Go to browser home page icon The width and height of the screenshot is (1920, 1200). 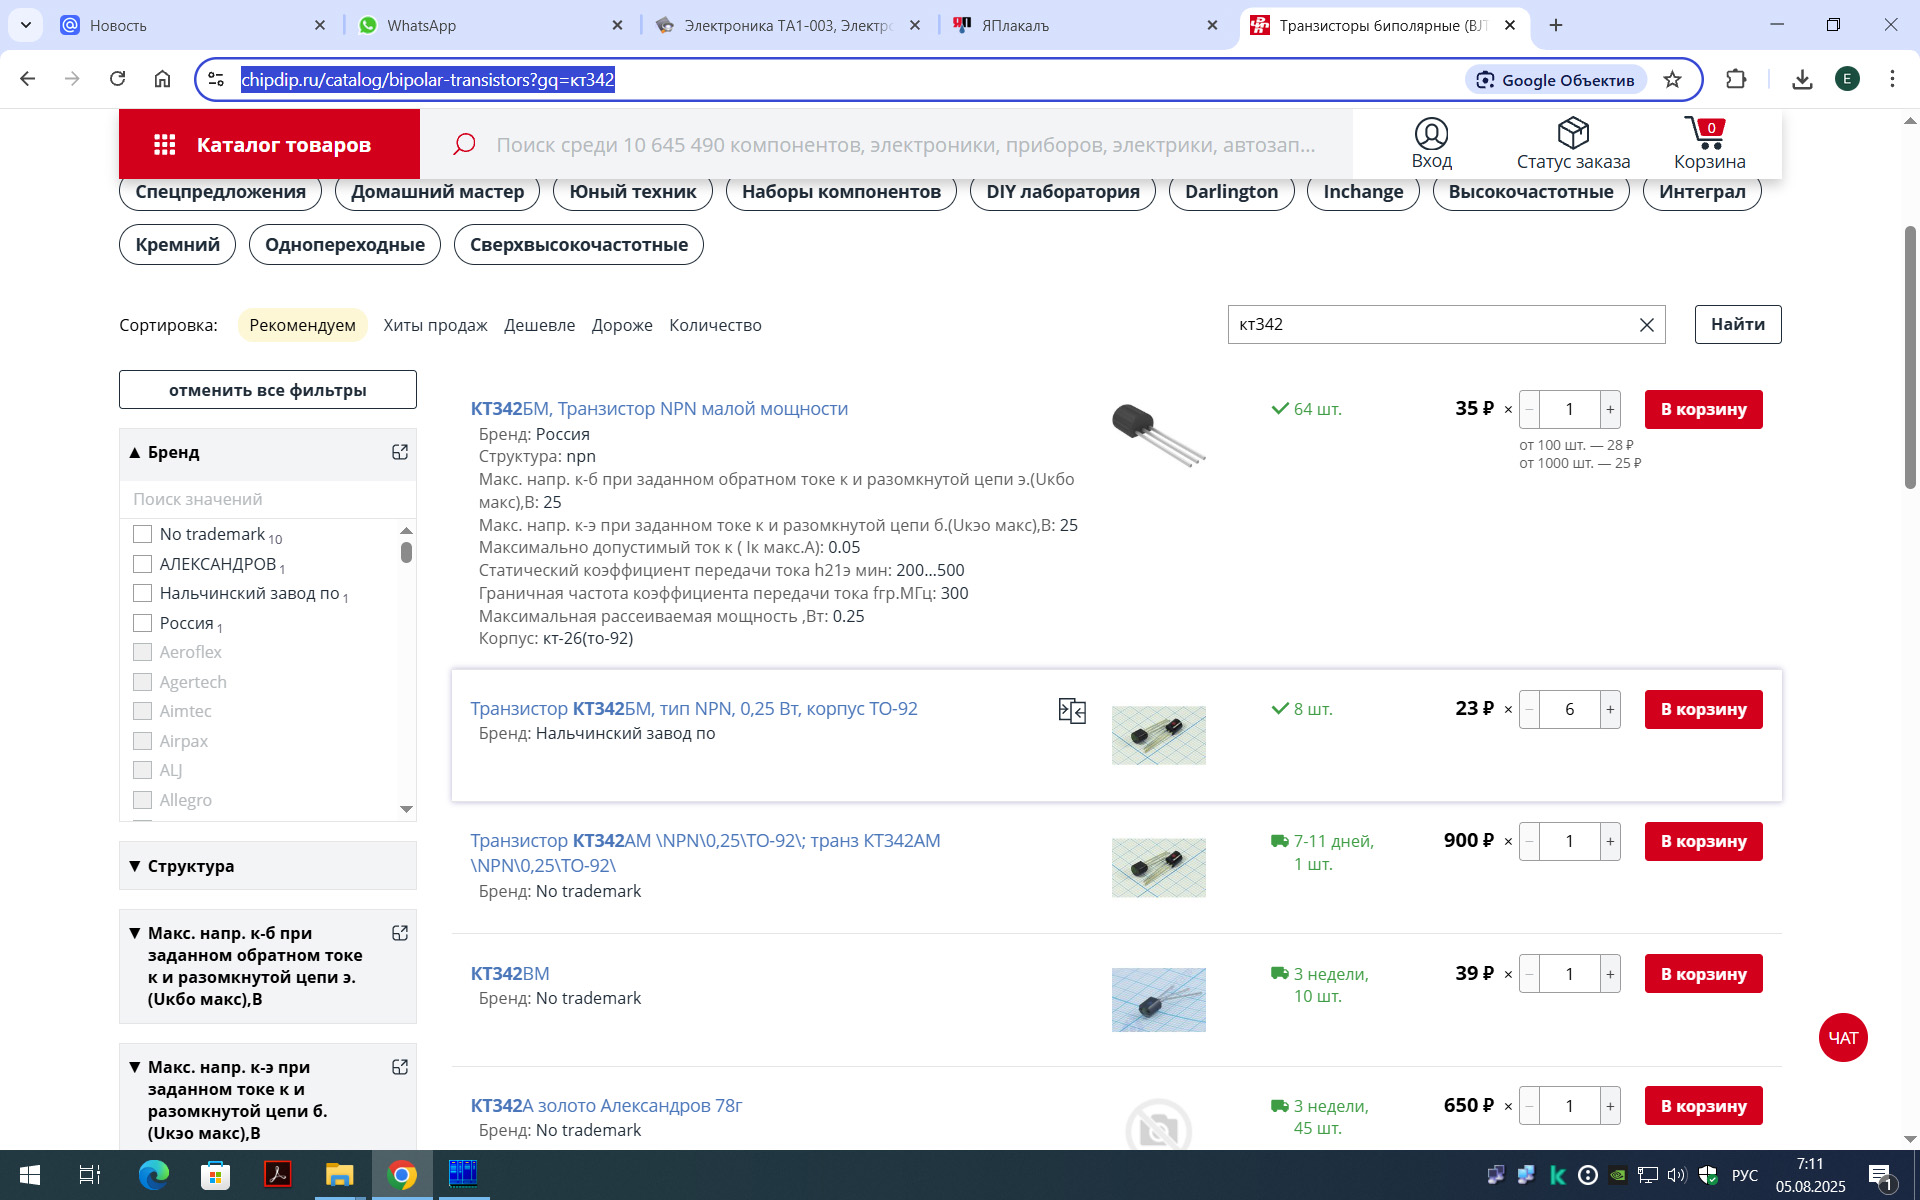click(162, 79)
